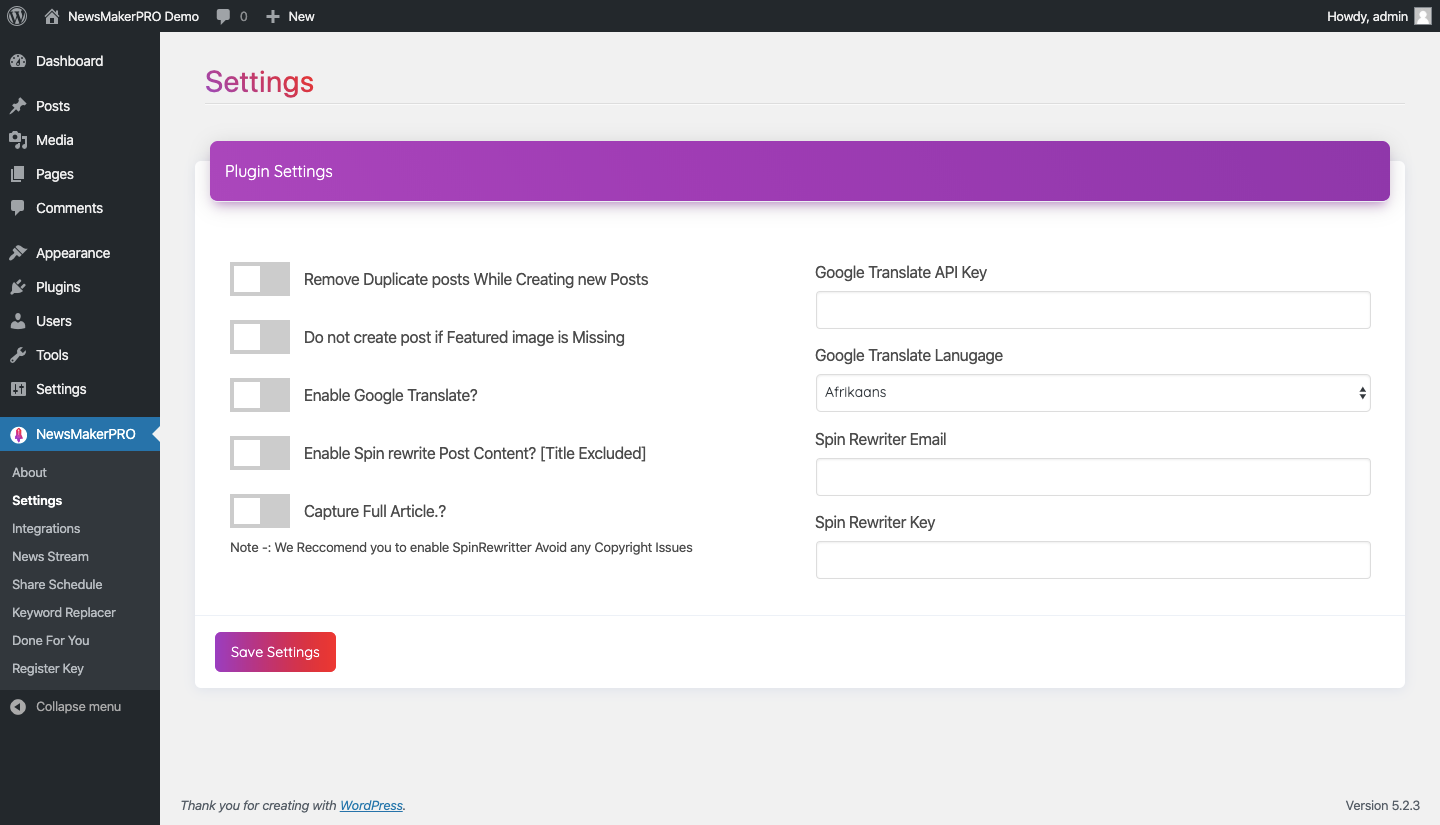Click the Plugins plug icon
This screenshot has width=1440, height=825.
point(18,287)
